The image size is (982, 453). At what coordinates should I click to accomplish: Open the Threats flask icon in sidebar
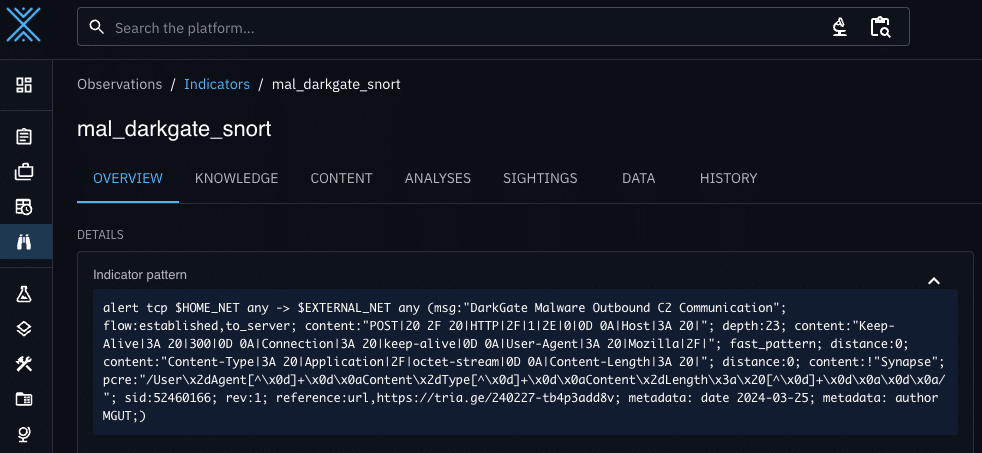tap(24, 294)
